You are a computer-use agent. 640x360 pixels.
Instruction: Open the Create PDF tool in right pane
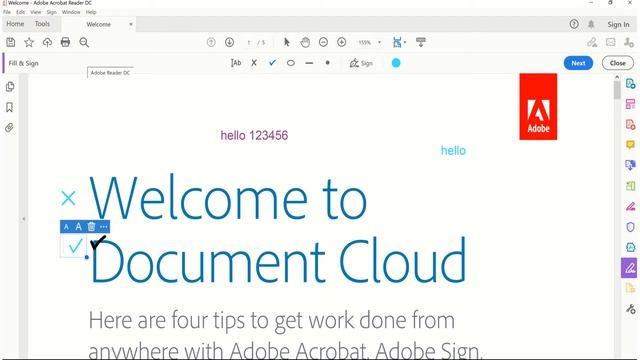(x=630, y=124)
